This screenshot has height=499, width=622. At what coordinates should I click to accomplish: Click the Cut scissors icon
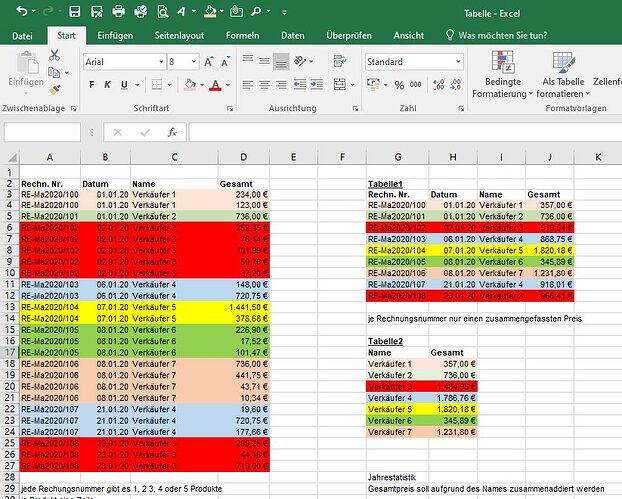pos(54,56)
